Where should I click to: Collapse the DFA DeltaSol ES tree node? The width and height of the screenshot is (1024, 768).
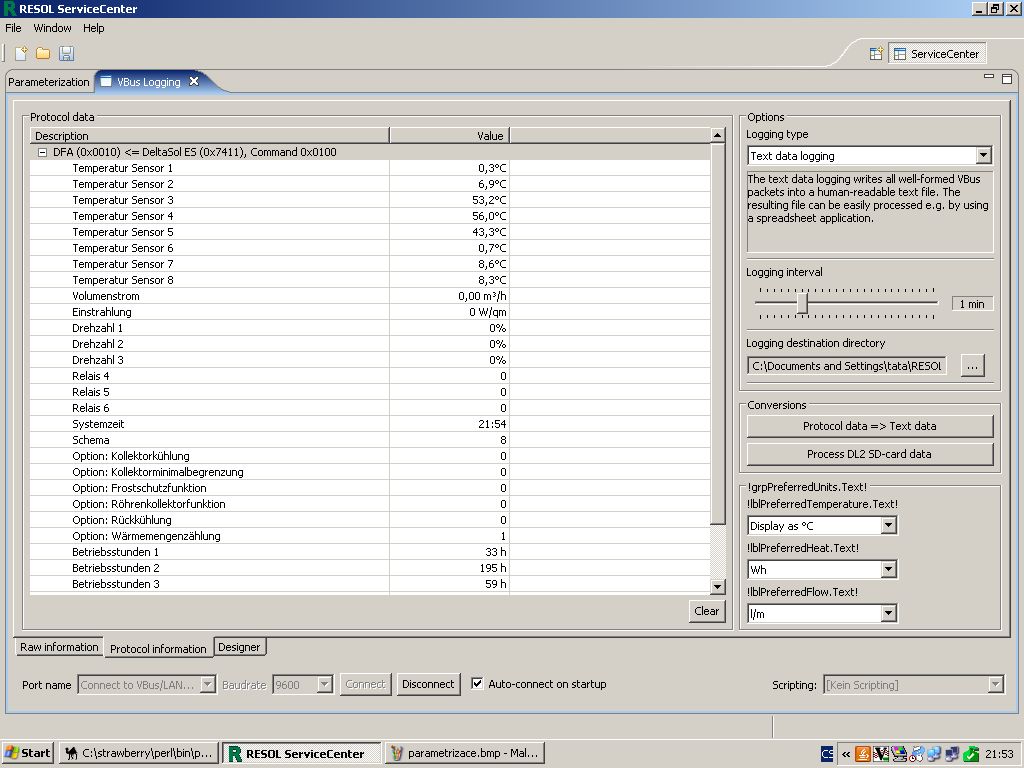[x=42, y=152]
